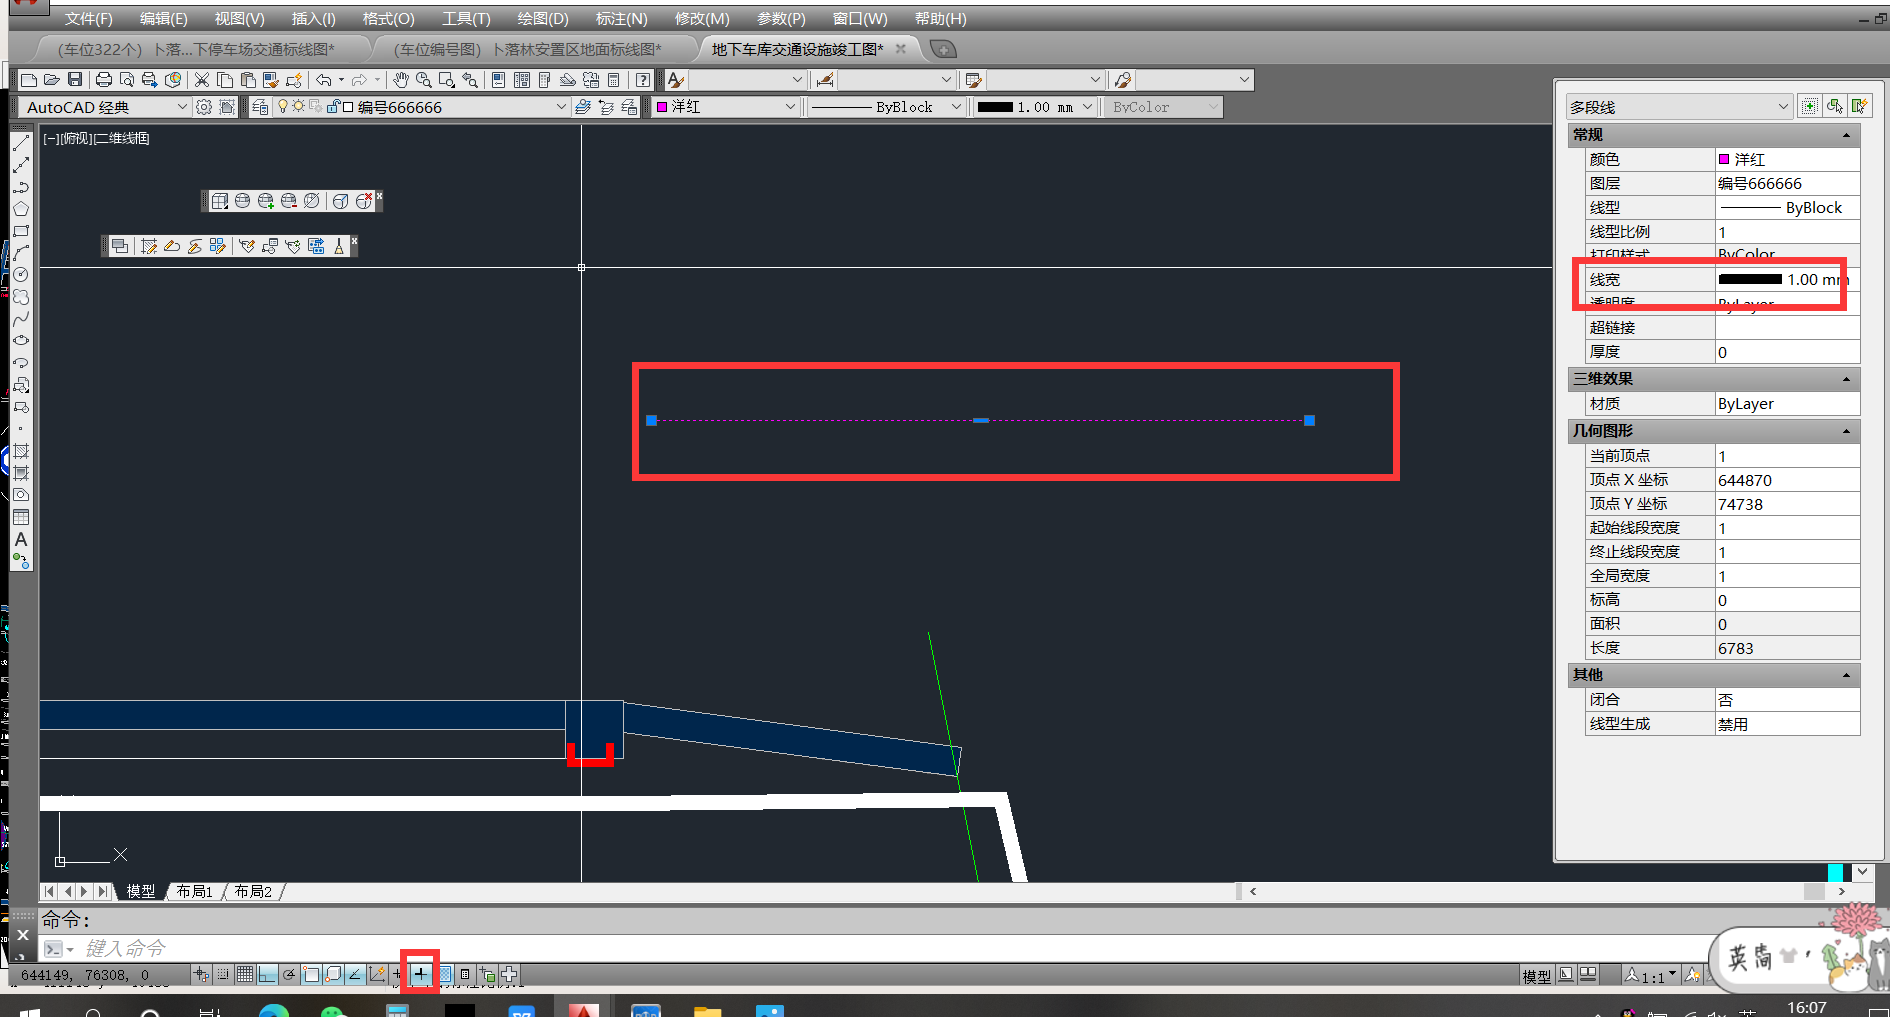Click the Cut scissors icon
Viewport: 1890px width, 1017px height.
[202, 80]
